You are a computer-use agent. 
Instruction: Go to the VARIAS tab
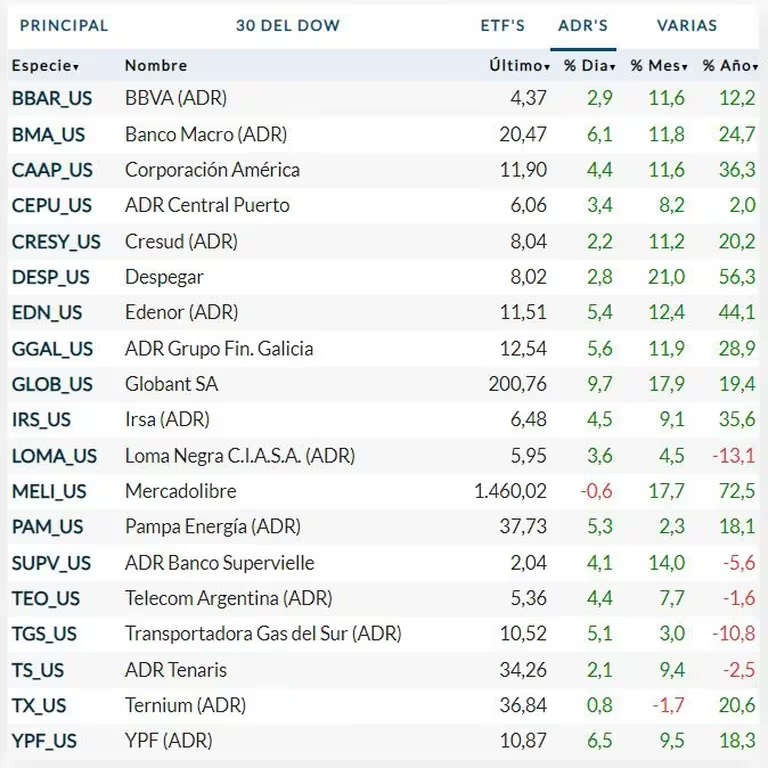pos(686,26)
